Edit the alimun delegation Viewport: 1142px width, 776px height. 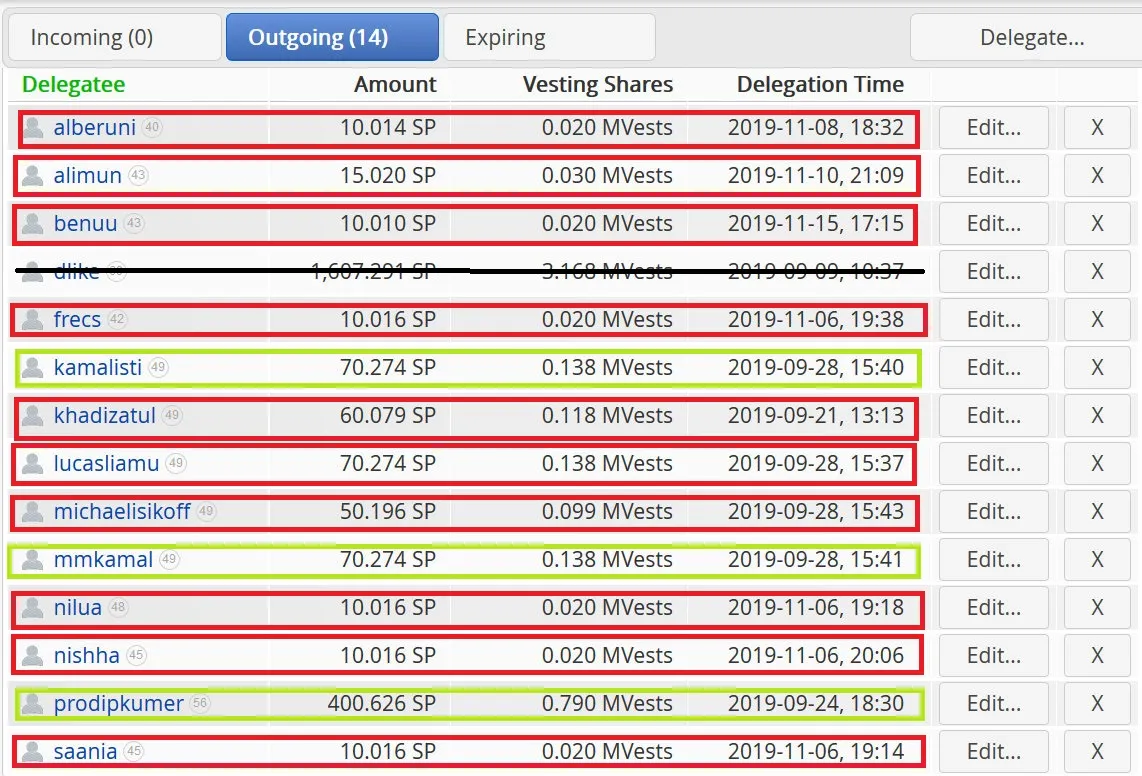pyautogui.click(x=993, y=176)
